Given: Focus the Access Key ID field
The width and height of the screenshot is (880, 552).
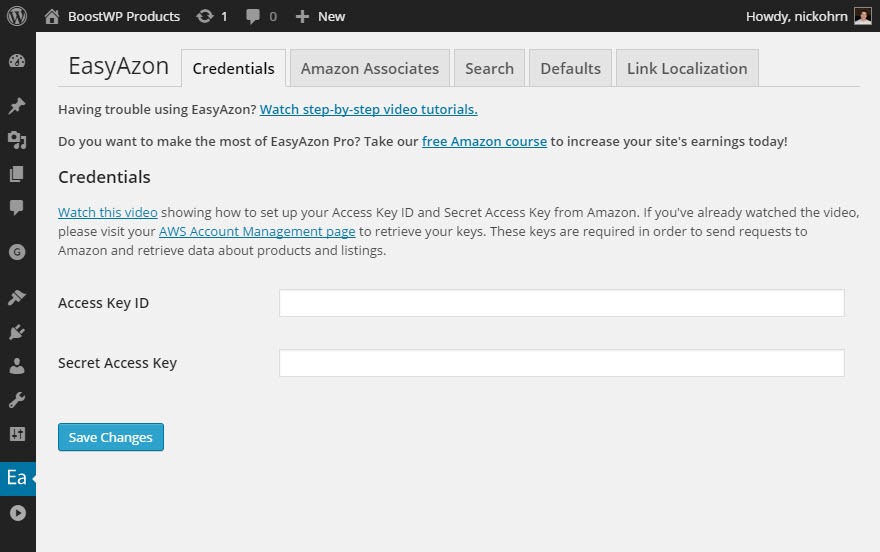Looking at the screenshot, I should coord(562,303).
